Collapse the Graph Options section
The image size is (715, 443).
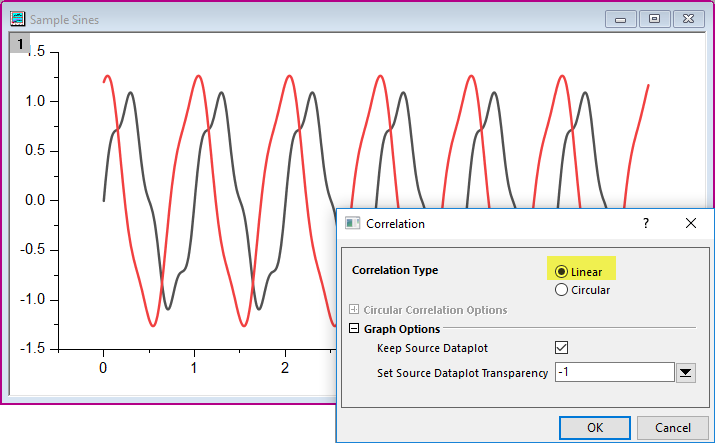pos(354,329)
